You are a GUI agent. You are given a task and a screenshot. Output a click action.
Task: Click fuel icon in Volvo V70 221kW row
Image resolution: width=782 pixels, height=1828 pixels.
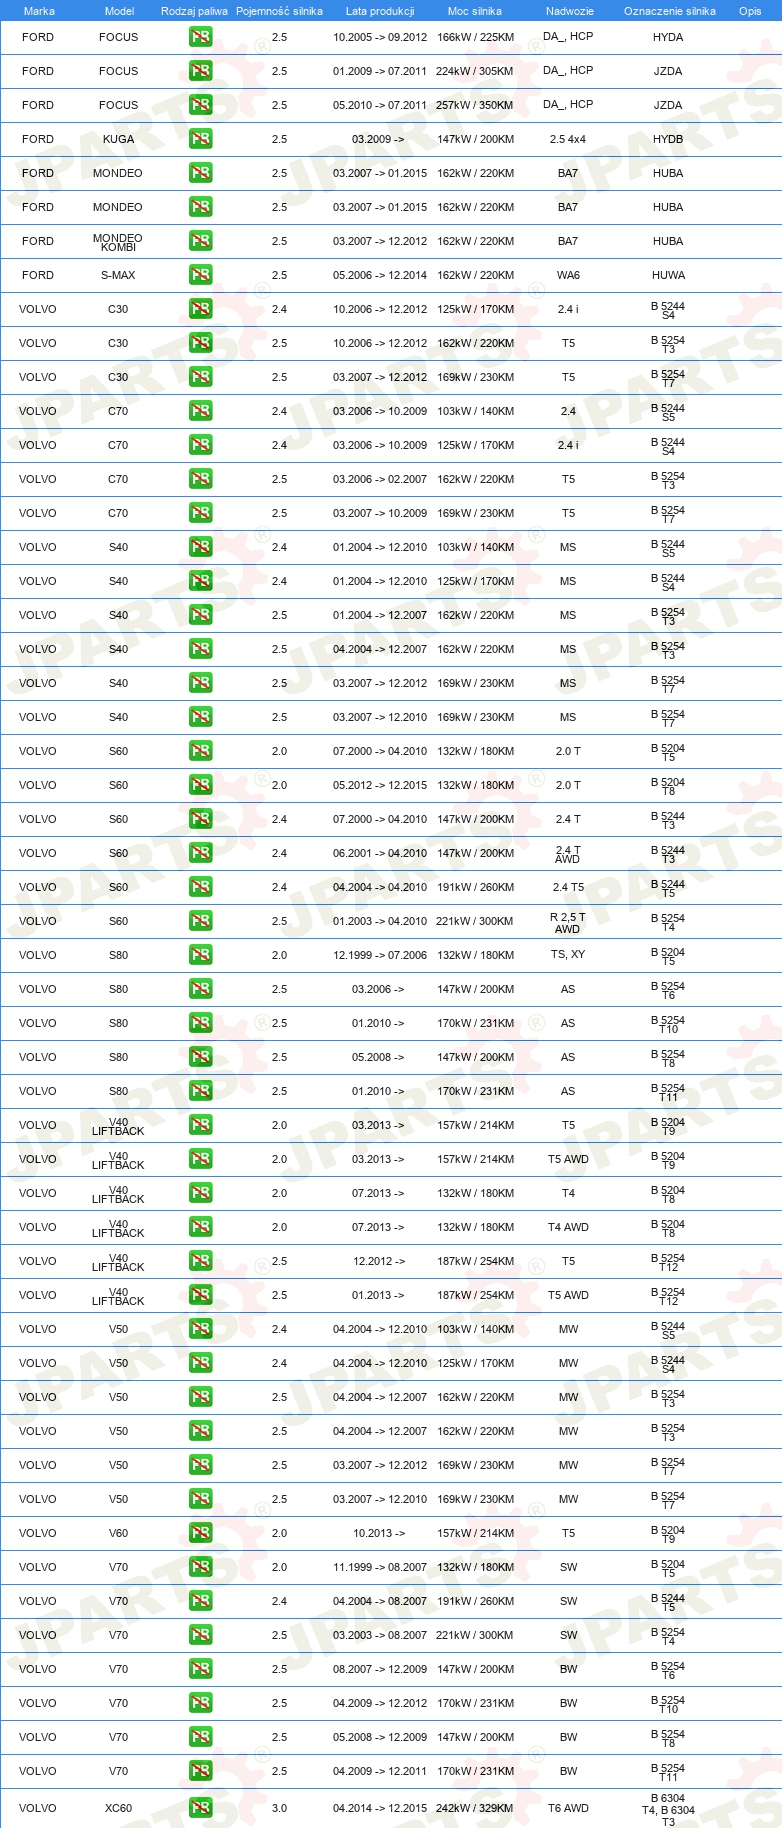(x=200, y=1635)
